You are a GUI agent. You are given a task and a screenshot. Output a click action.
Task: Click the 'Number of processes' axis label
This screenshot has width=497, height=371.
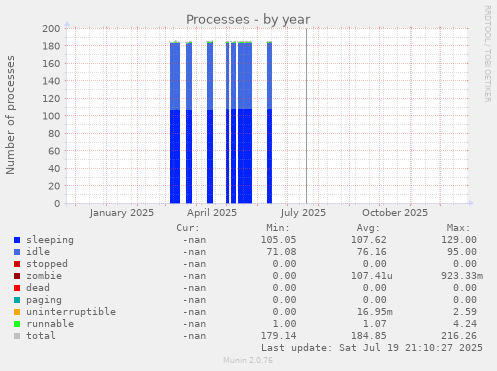coord(10,115)
